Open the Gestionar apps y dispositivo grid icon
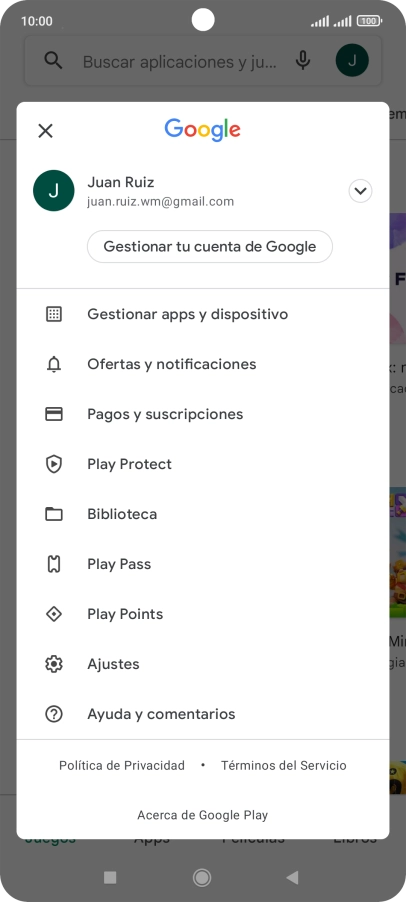 [x=54, y=314]
